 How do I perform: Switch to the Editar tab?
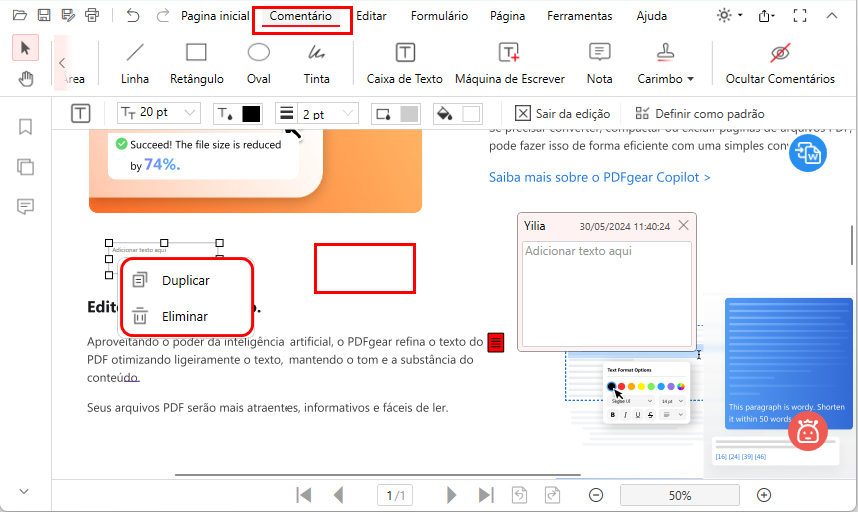click(371, 16)
